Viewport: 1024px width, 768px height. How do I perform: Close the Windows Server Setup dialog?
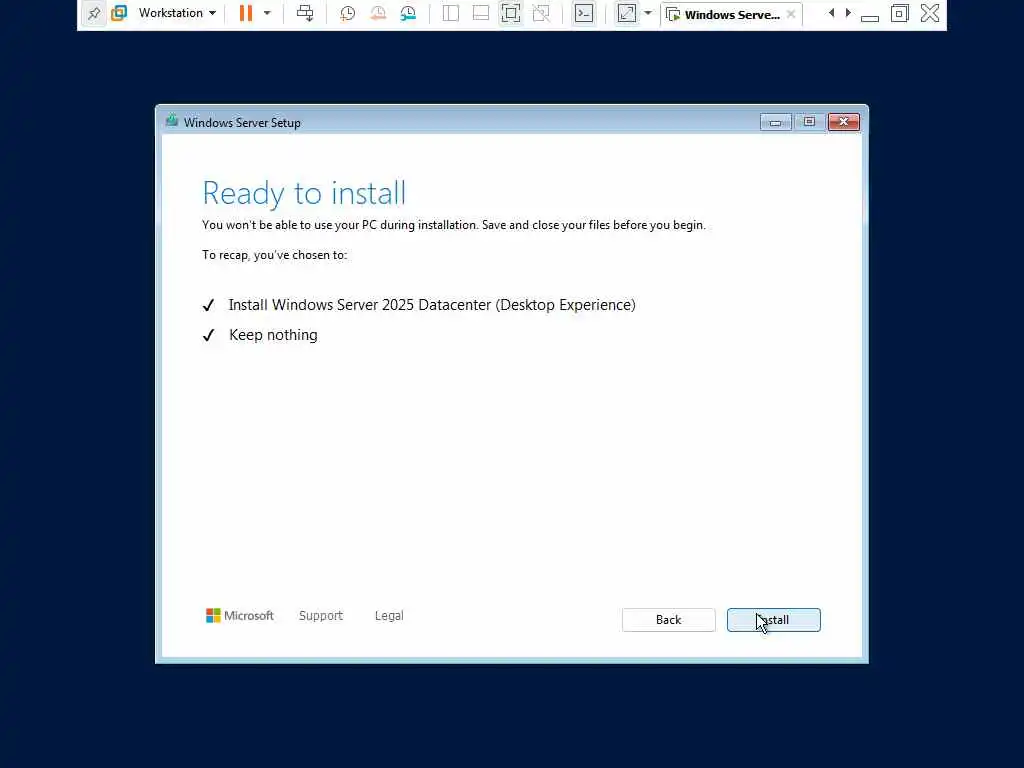coord(844,122)
